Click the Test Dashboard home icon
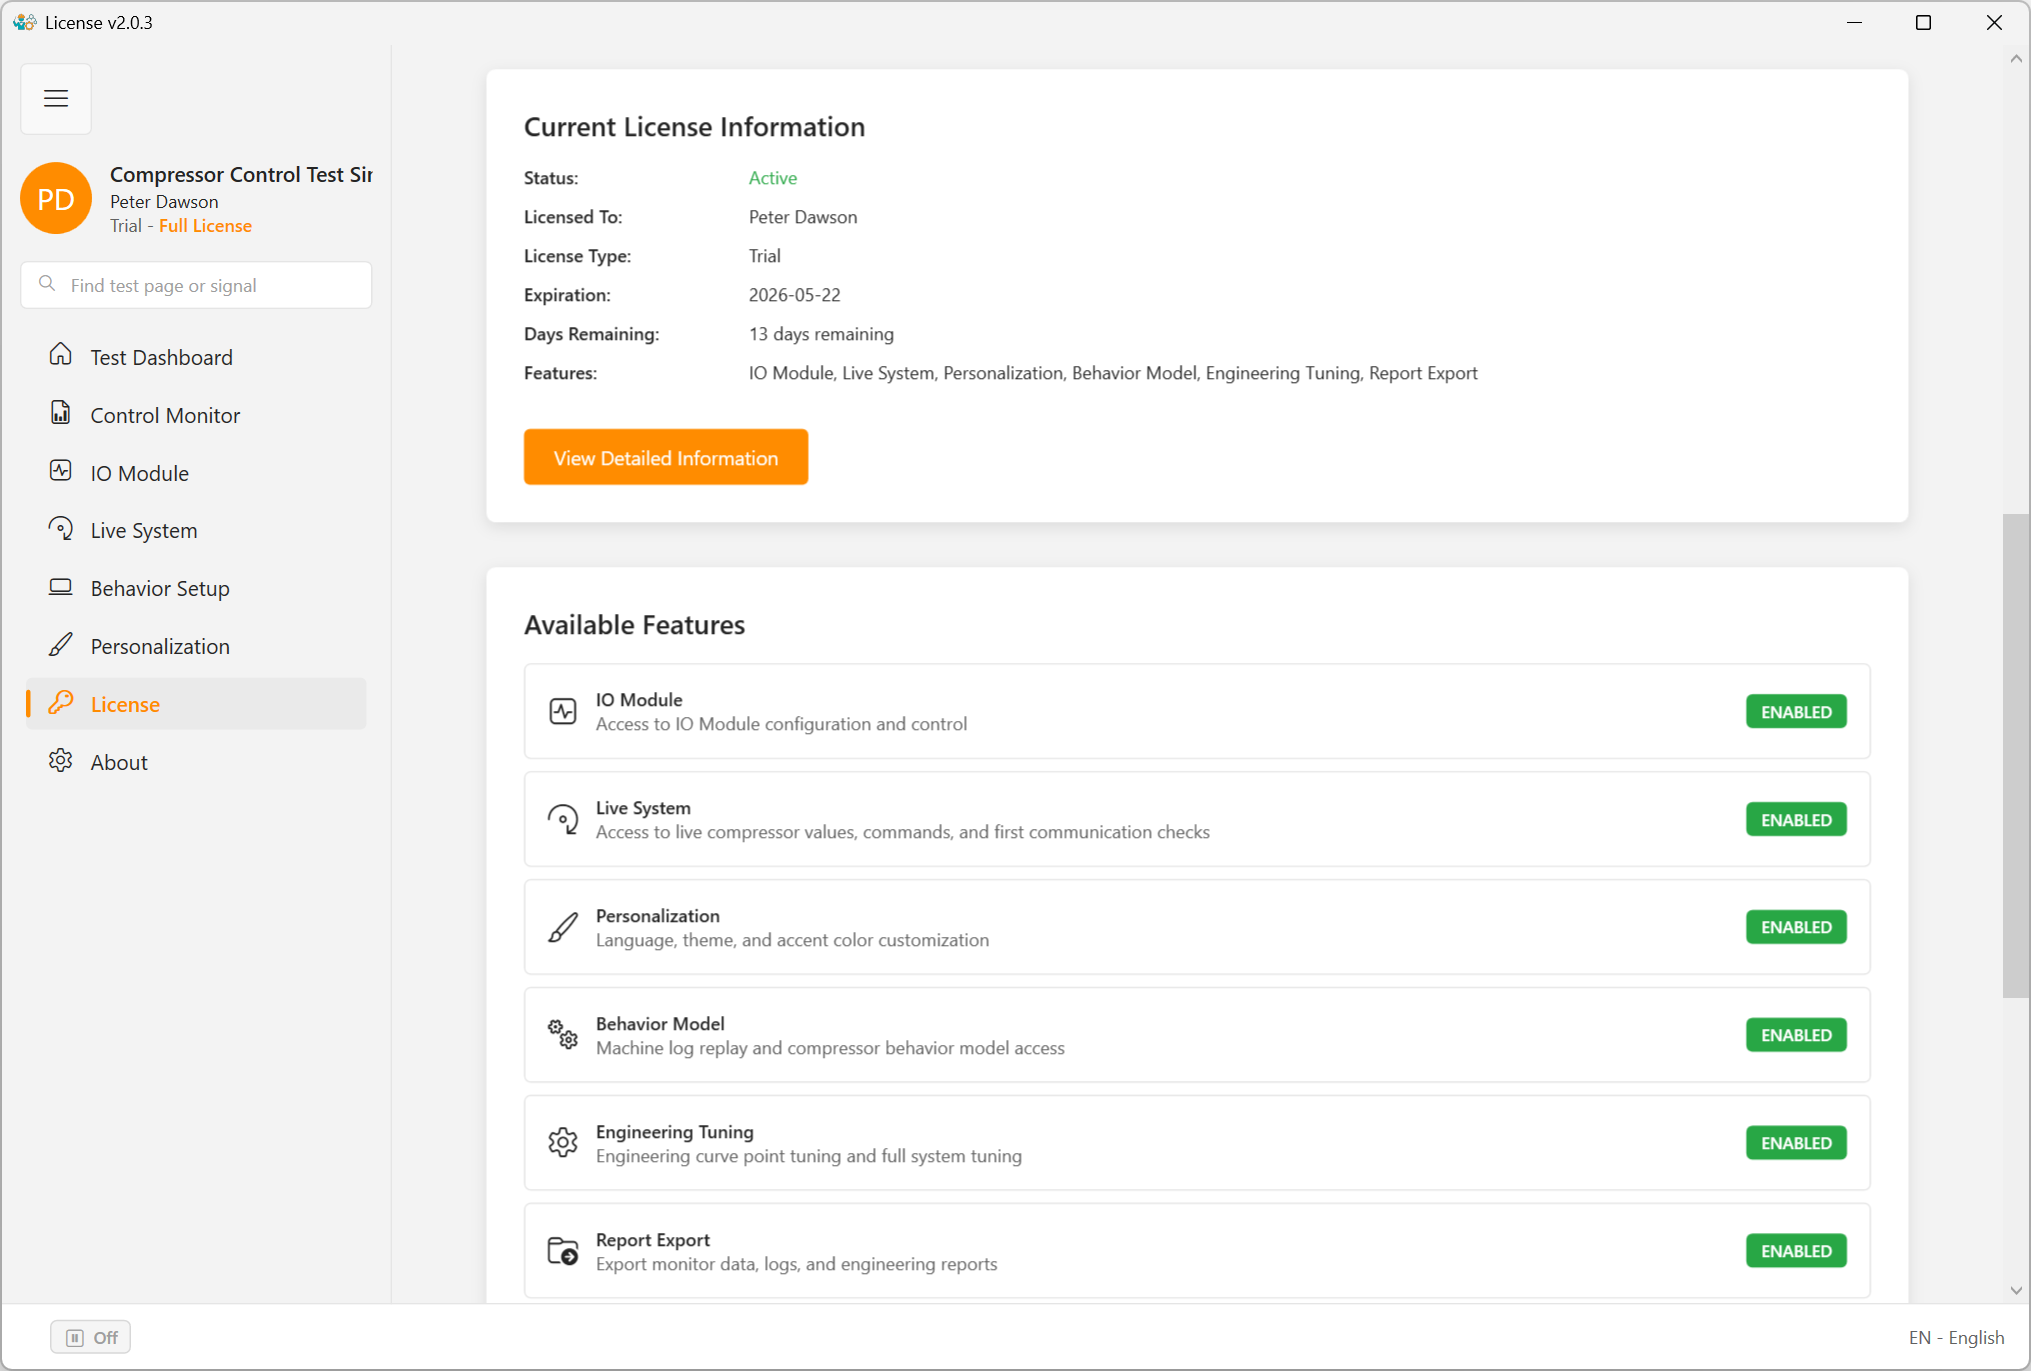 tap(61, 355)
